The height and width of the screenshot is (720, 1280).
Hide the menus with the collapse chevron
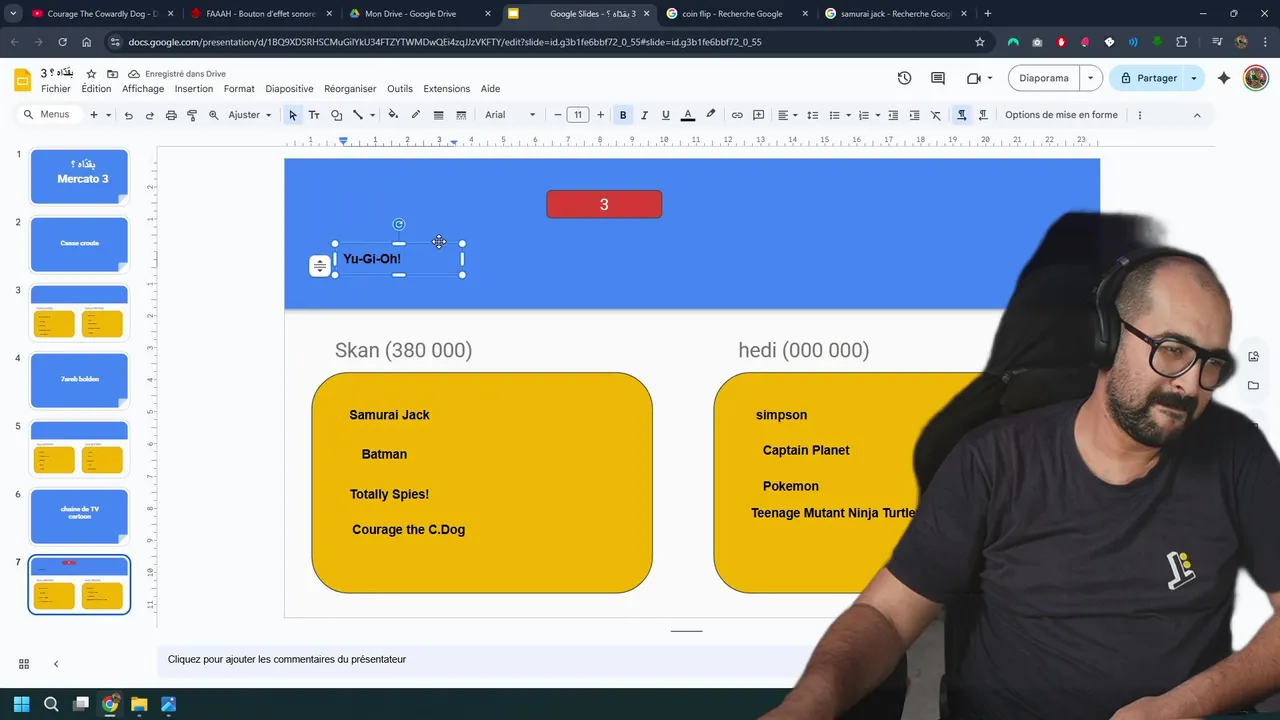[x=1197, y=115]
